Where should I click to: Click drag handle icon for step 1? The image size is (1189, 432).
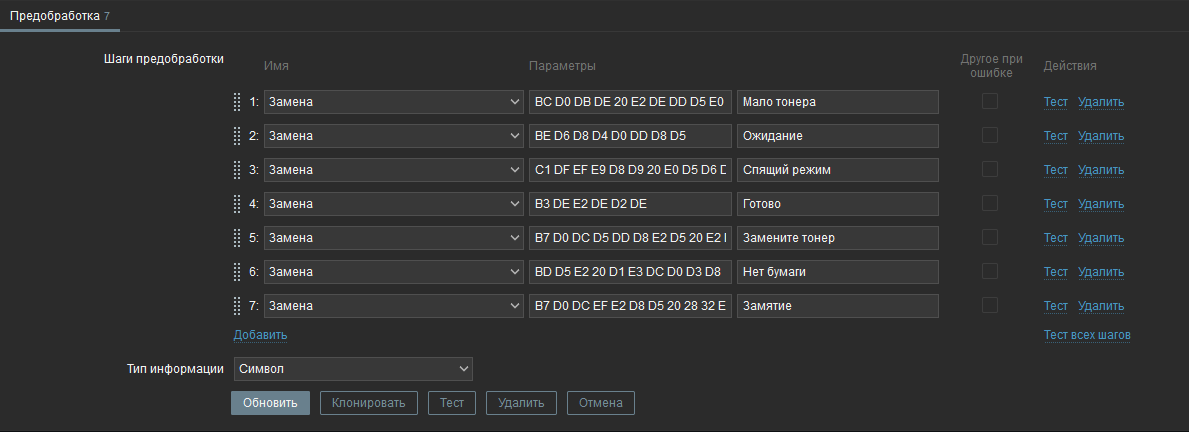(237, 102)
